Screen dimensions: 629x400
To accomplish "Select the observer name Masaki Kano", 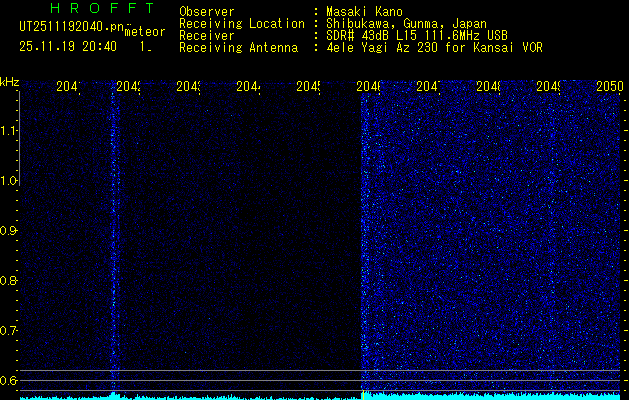I will coord(364,12).
